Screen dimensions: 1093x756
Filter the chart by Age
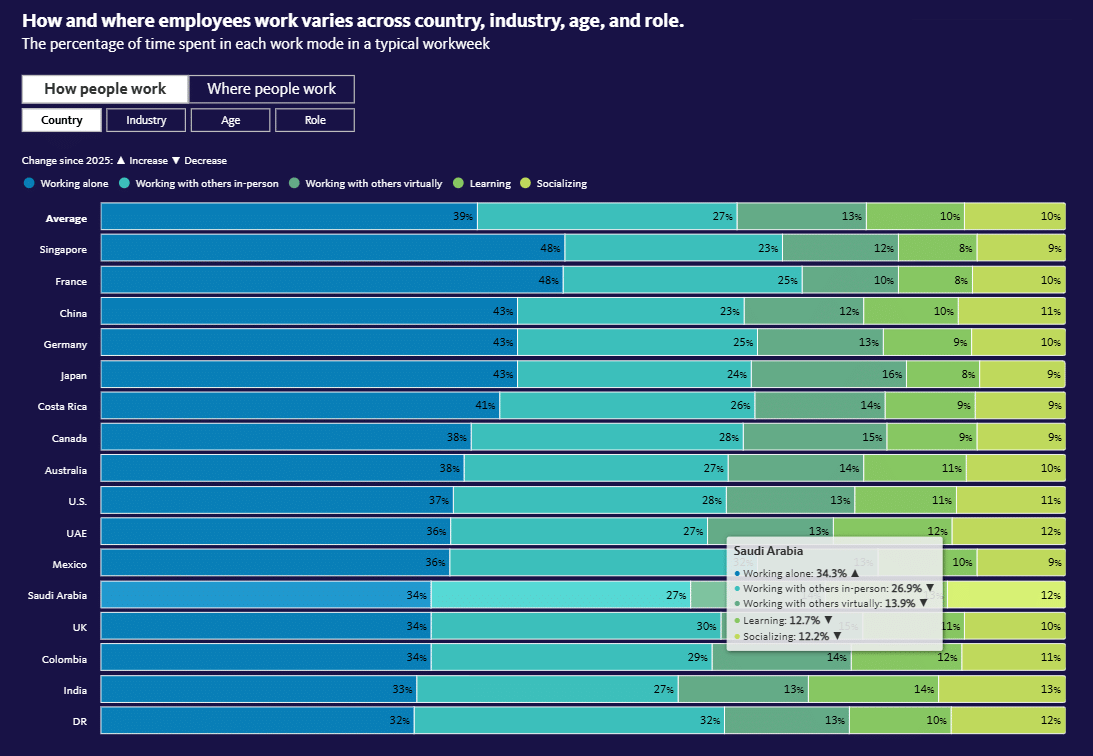pyautogui.click(x=230, y=120)
